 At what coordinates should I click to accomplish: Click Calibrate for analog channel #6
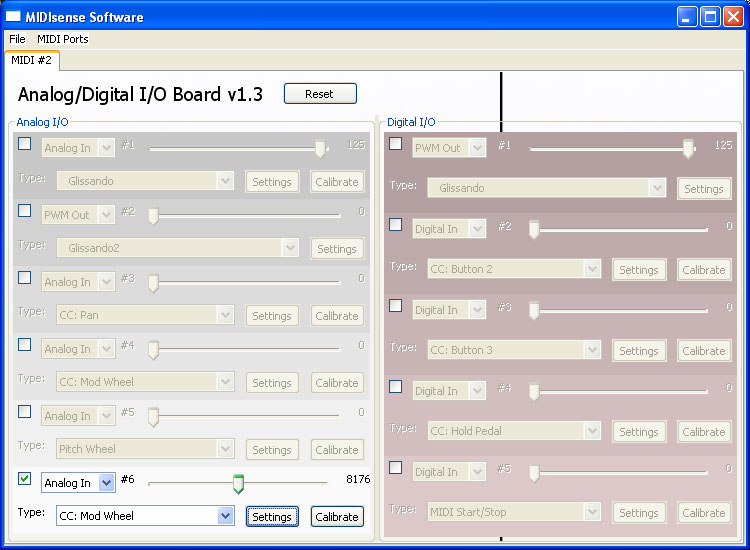click(x=337, y=517)
